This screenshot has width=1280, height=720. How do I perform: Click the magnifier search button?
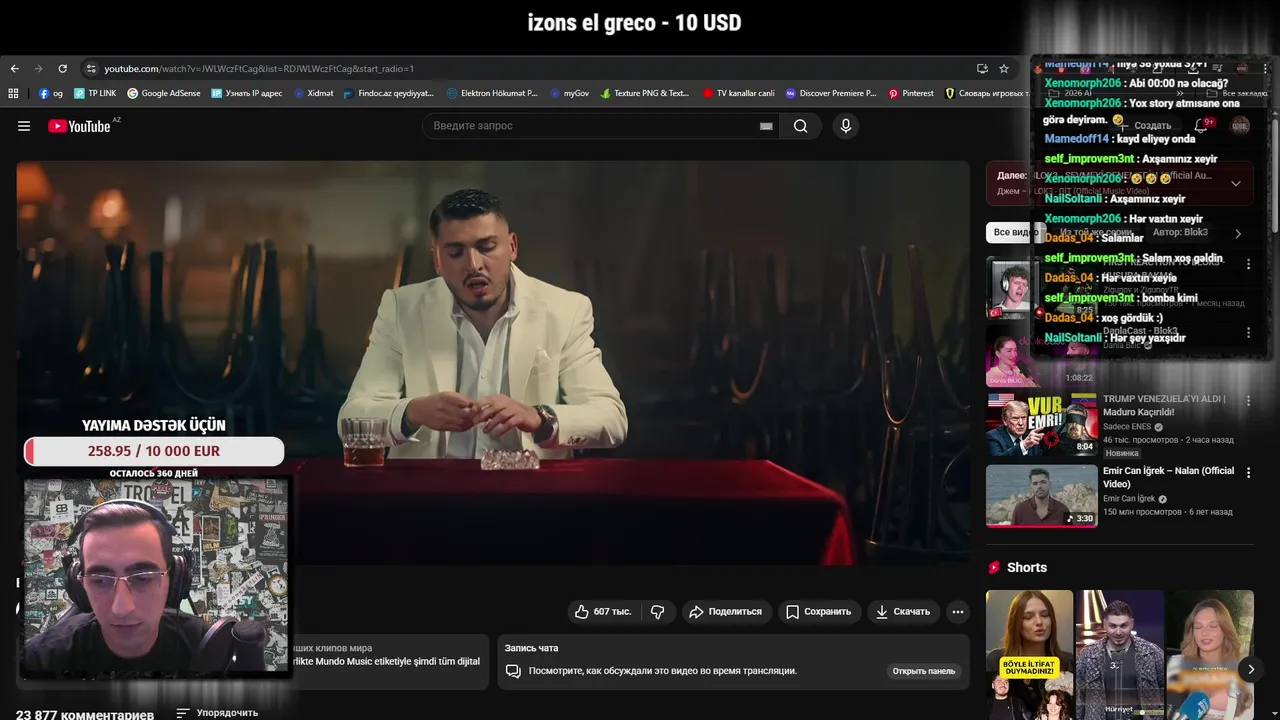click(801, 126)
